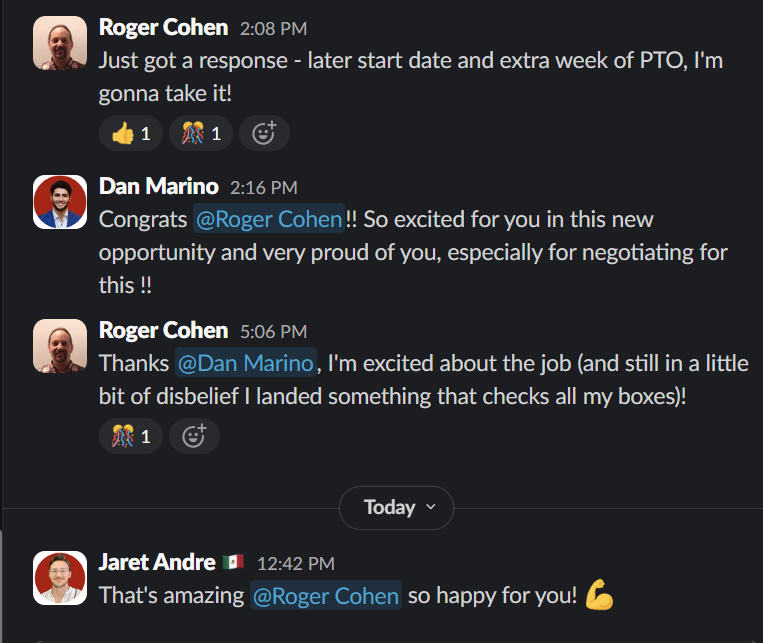Click Jaret Andre's name in message header
763x643 pixels.
click(155, 563)
